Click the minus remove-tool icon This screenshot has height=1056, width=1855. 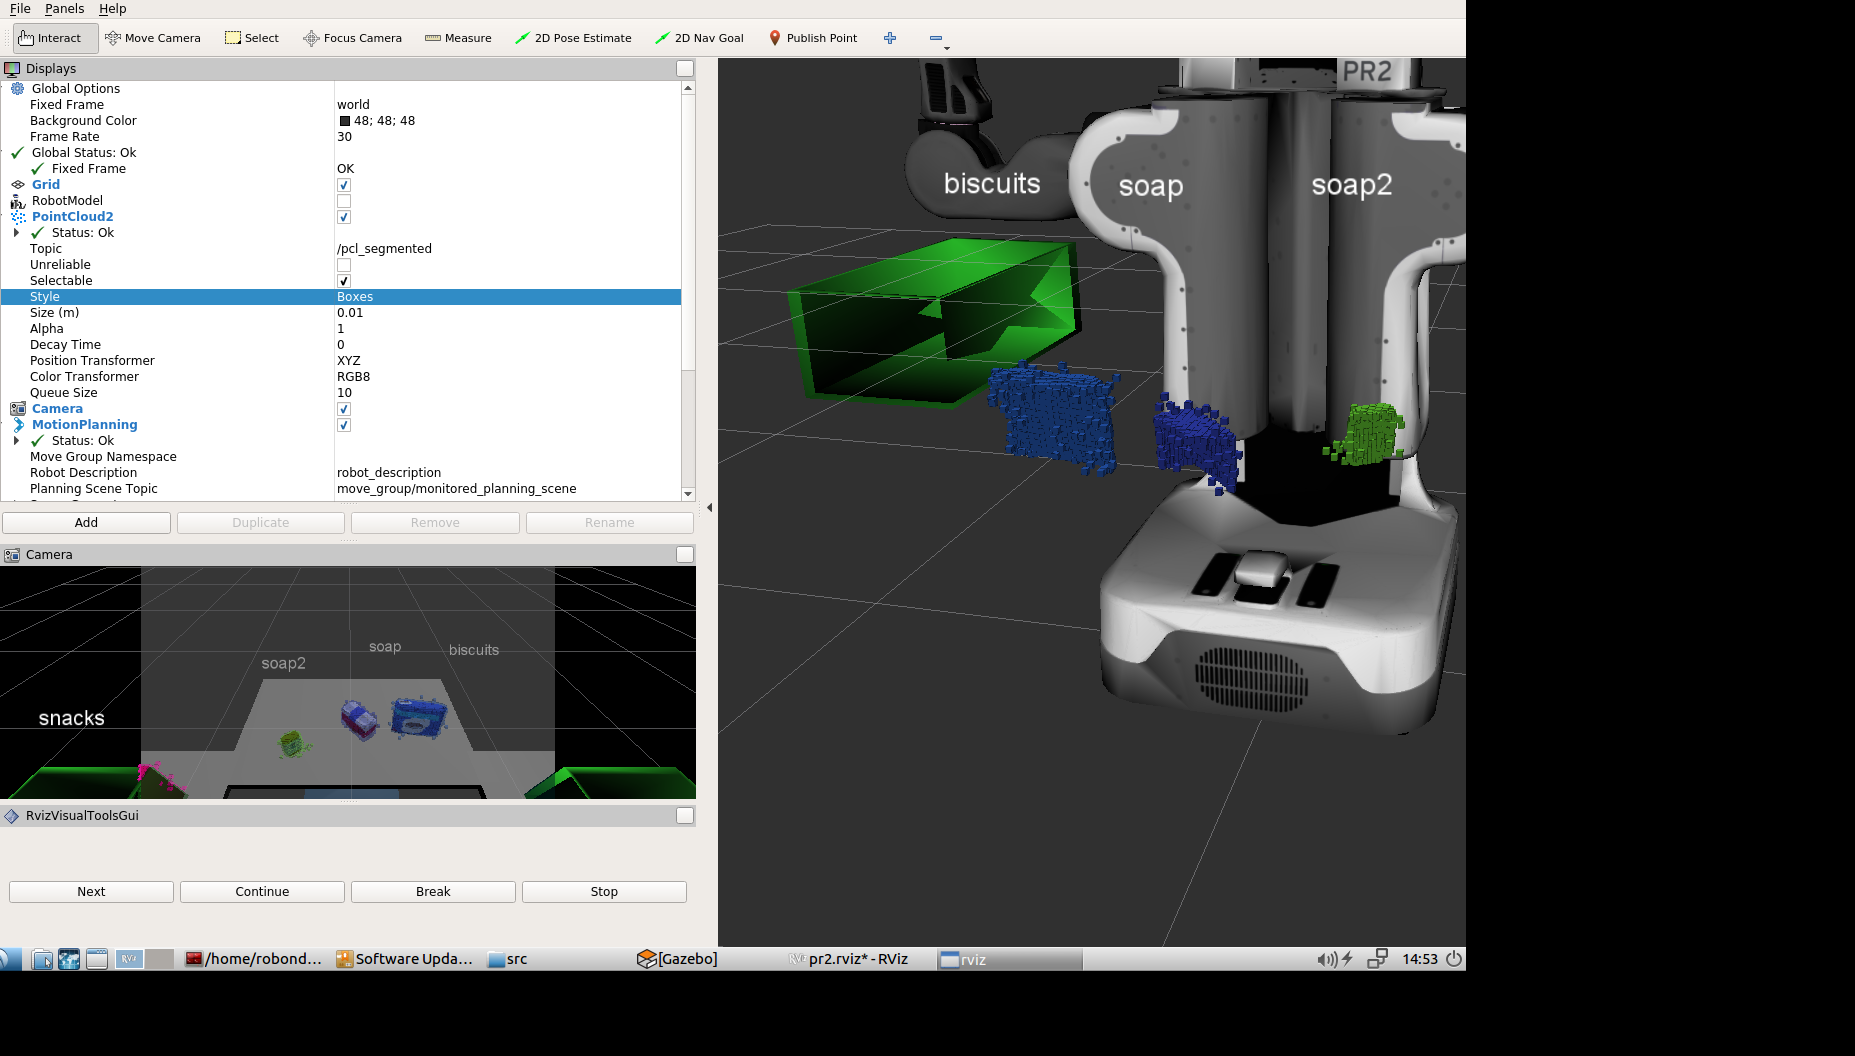(936, 38)
